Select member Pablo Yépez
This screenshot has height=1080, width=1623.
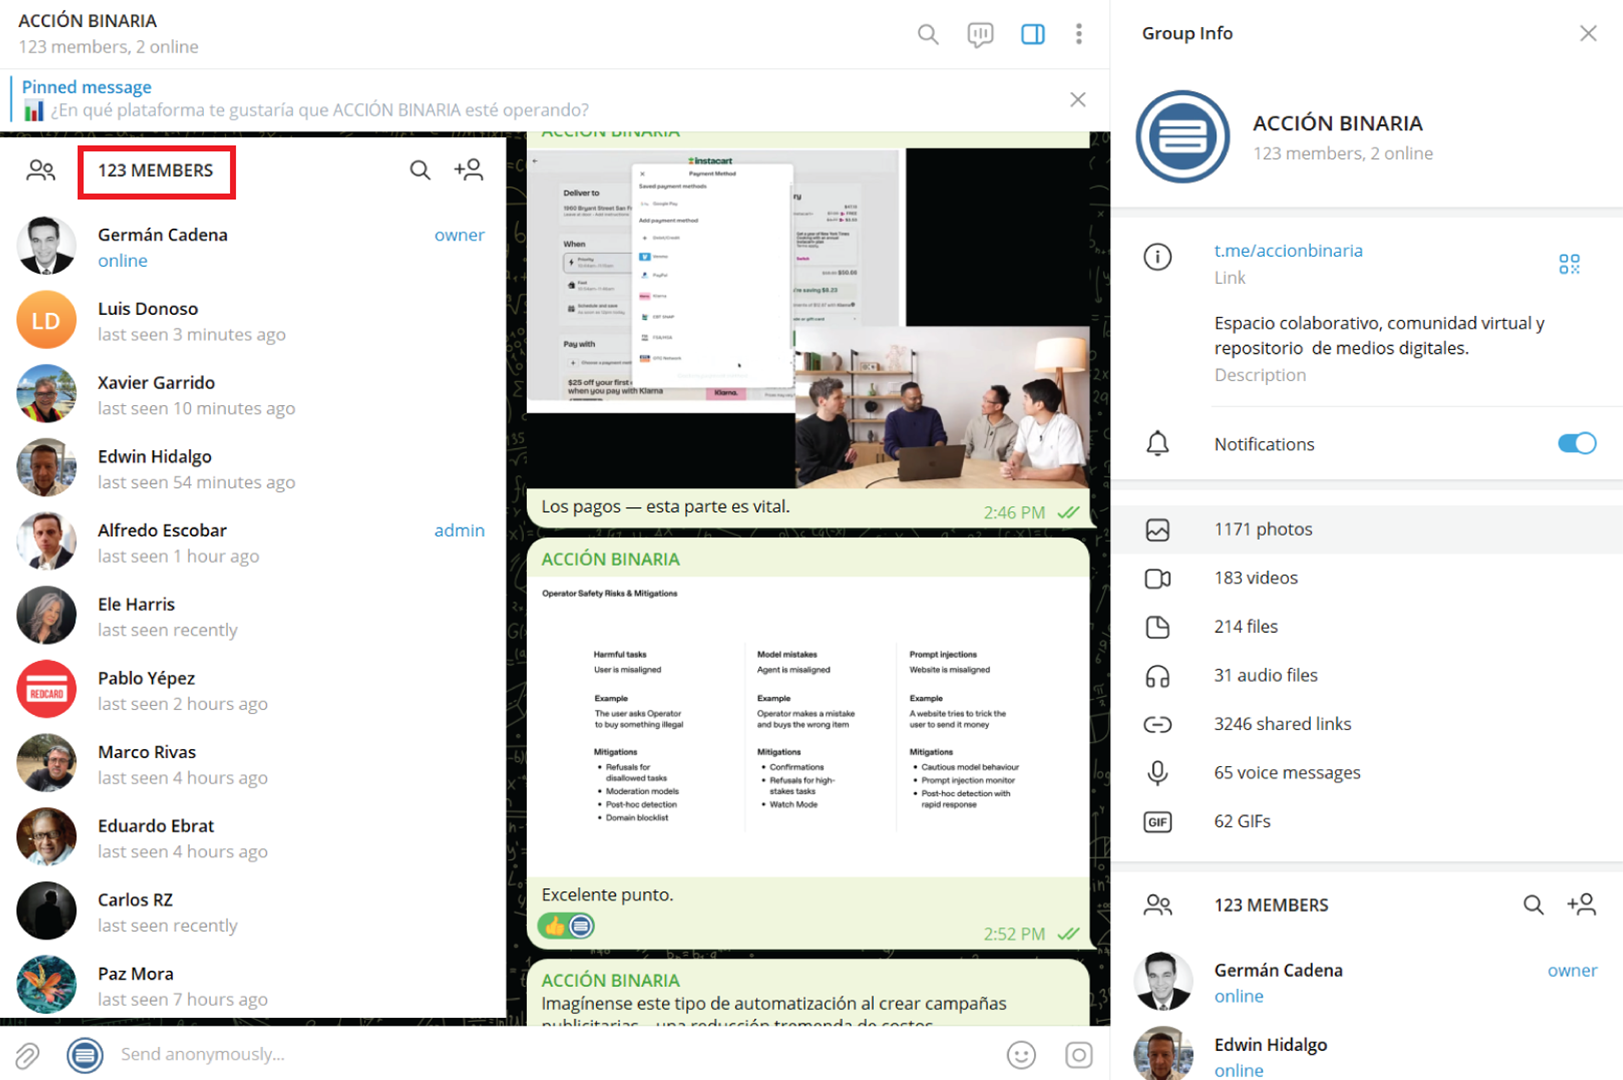(x=251, y=690)
